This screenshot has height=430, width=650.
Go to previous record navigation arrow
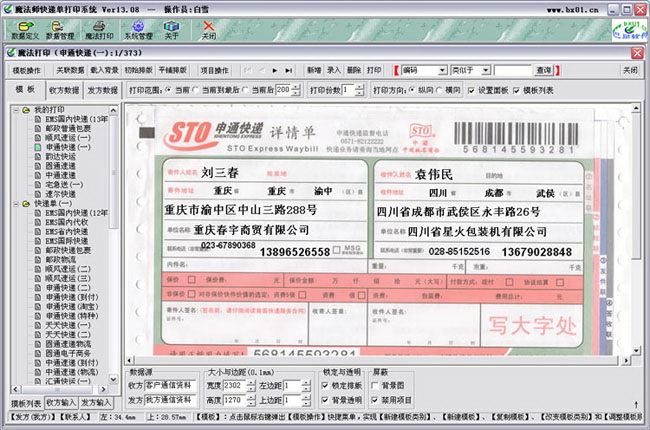pos(261,70)
